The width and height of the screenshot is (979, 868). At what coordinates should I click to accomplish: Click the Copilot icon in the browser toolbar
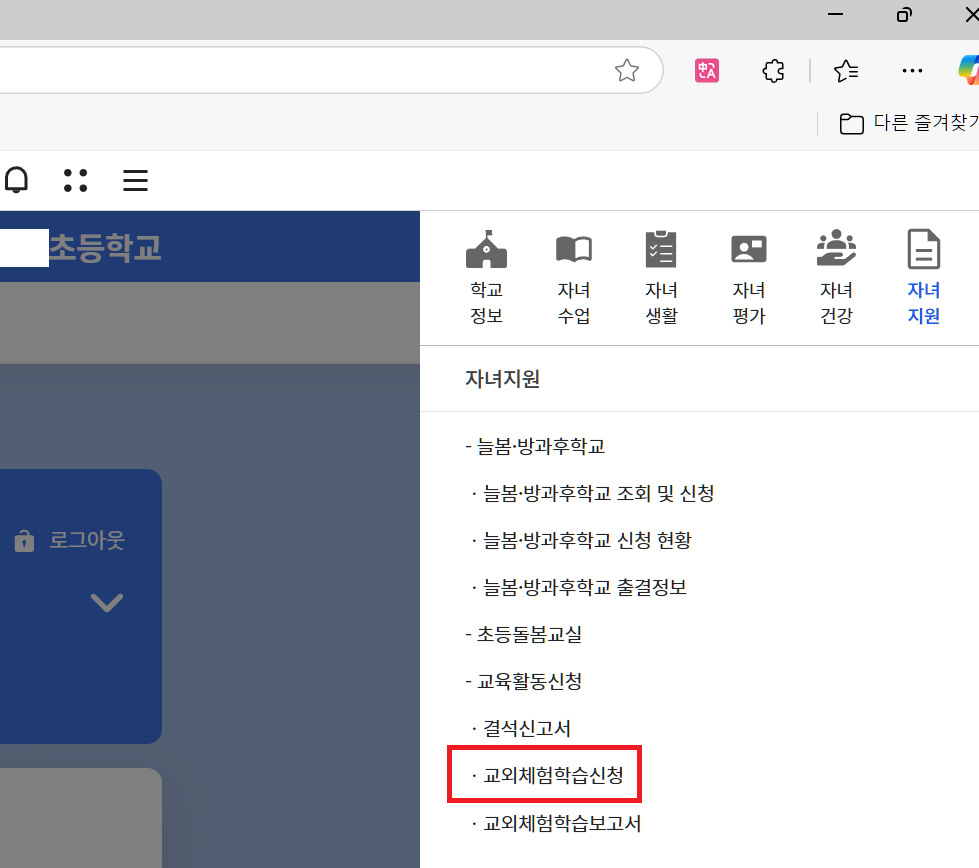(967, 70)
